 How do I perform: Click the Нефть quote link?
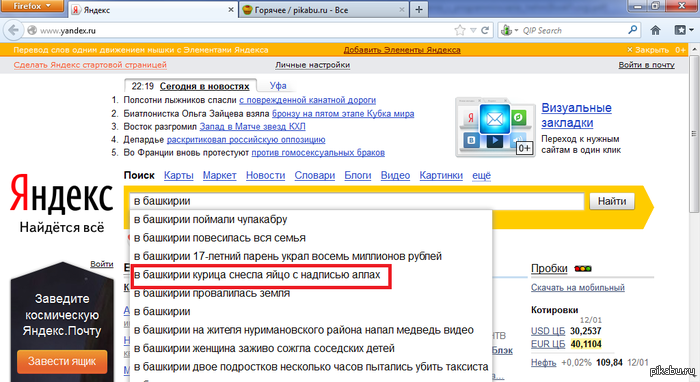[x=543, y=362]
